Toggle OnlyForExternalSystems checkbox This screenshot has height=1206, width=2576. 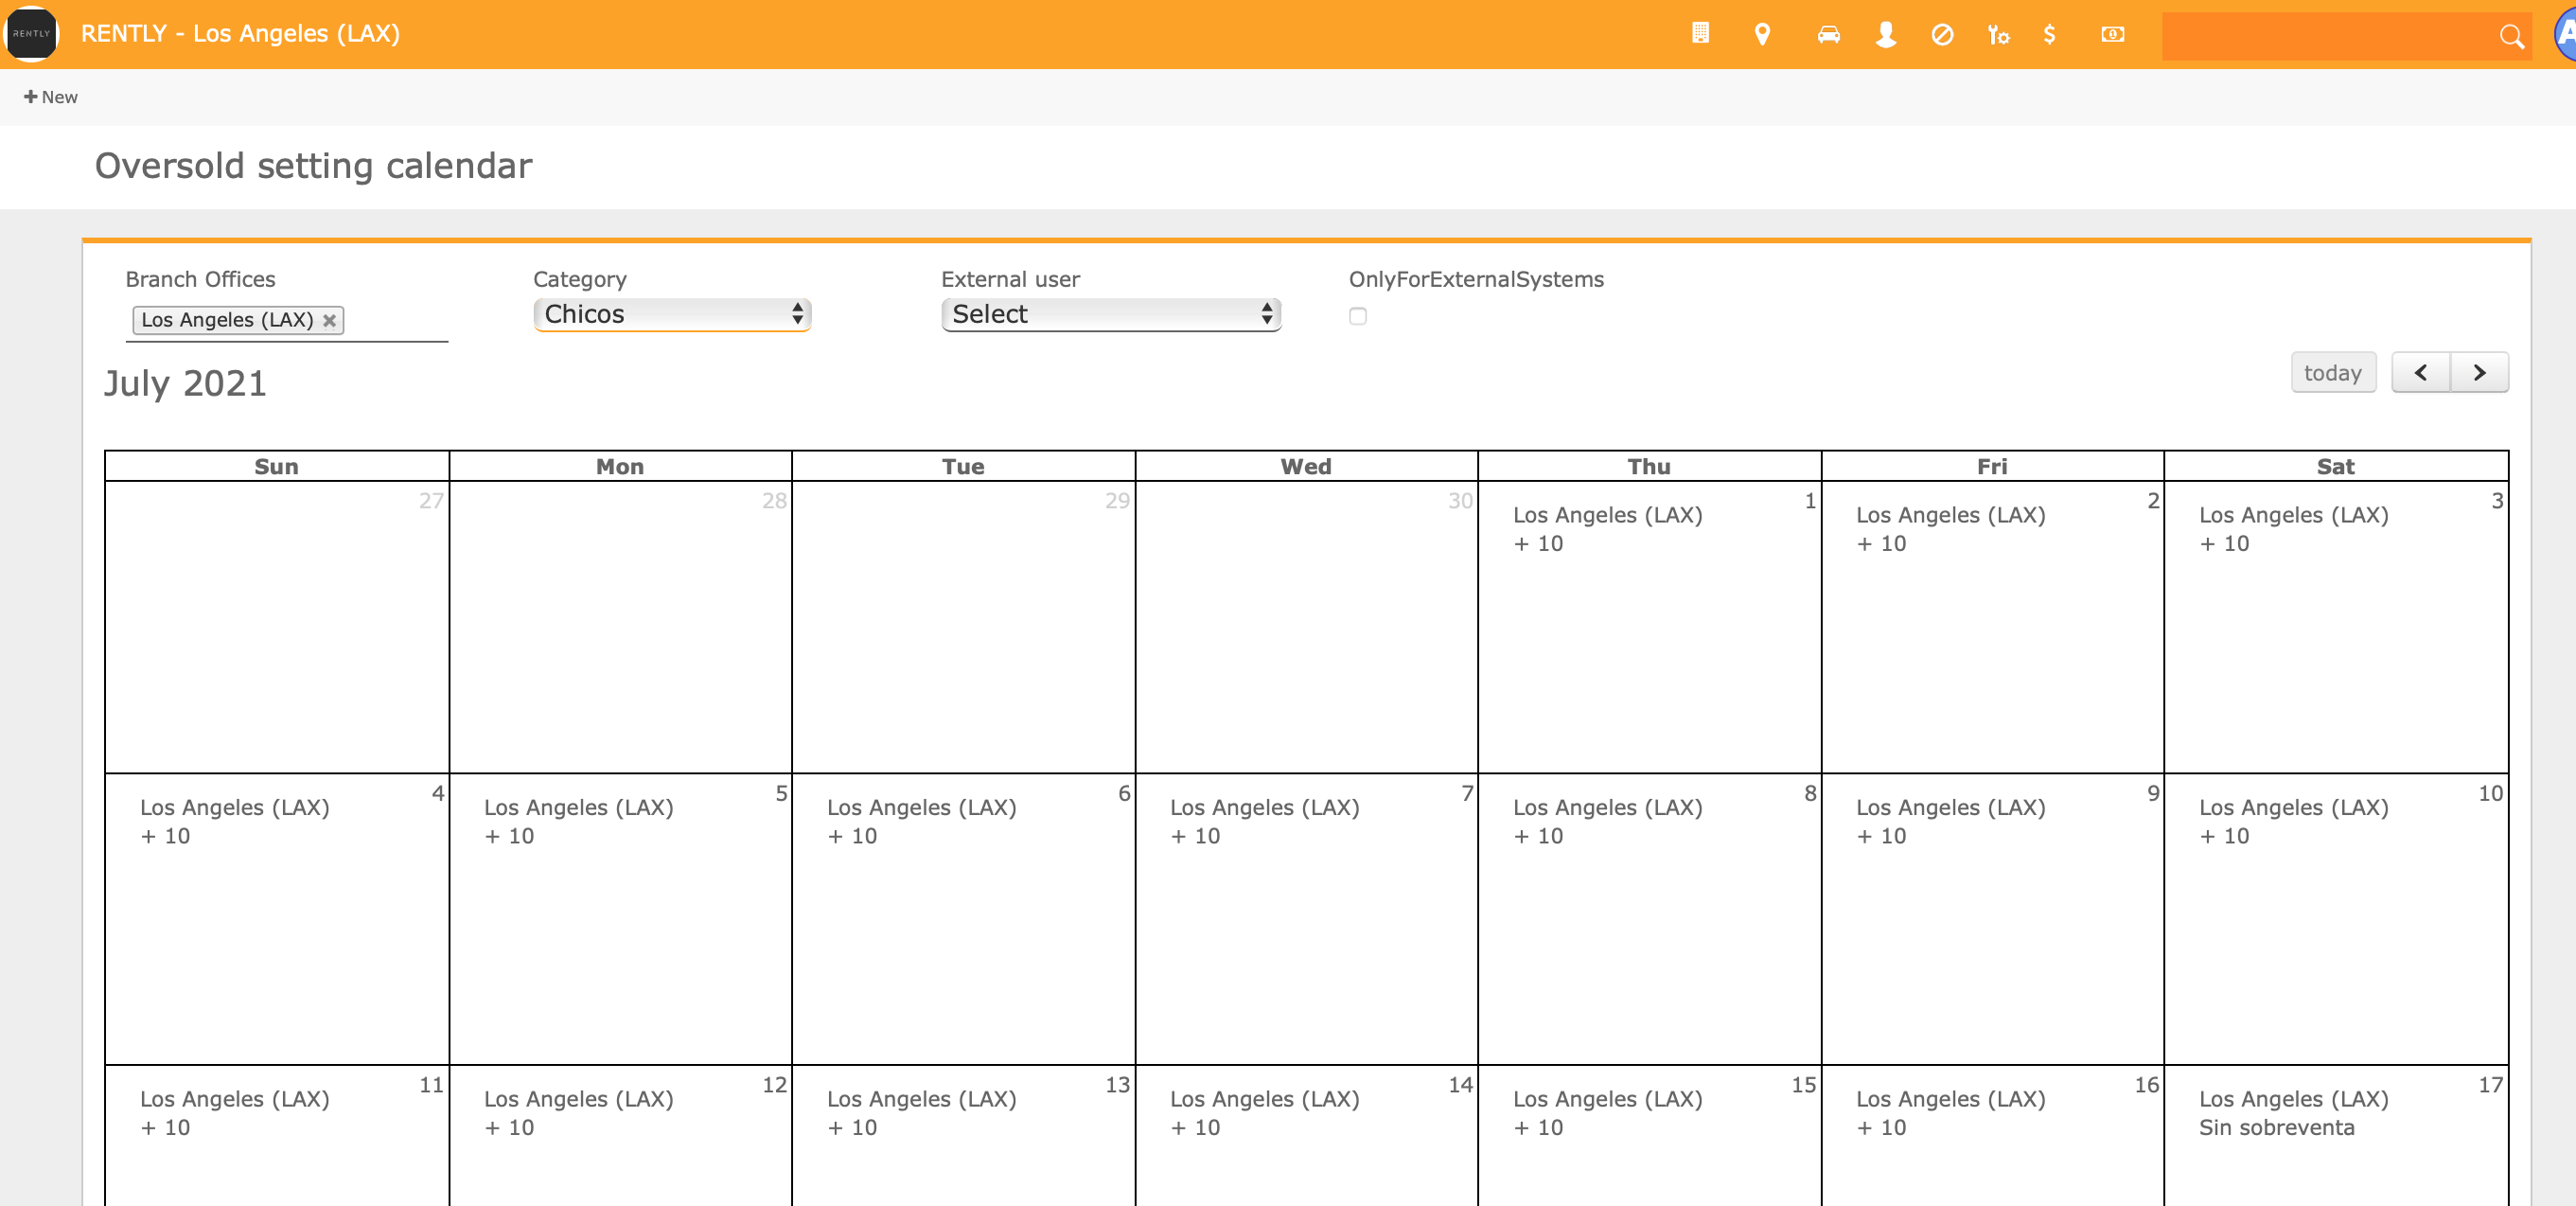coord(1357,316)
